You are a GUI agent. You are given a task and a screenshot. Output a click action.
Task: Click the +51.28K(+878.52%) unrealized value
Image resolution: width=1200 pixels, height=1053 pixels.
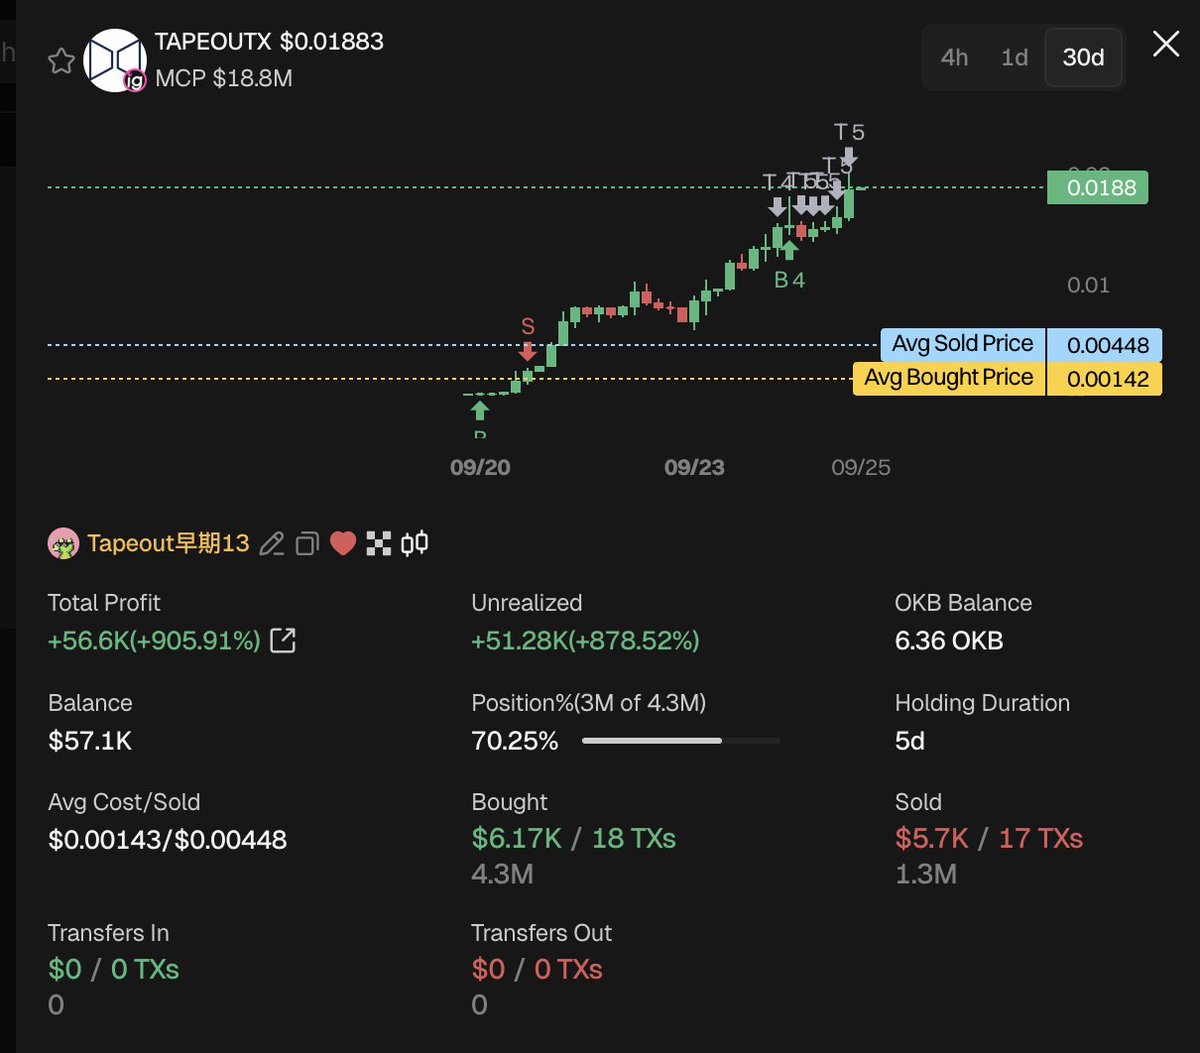(585, 640)
